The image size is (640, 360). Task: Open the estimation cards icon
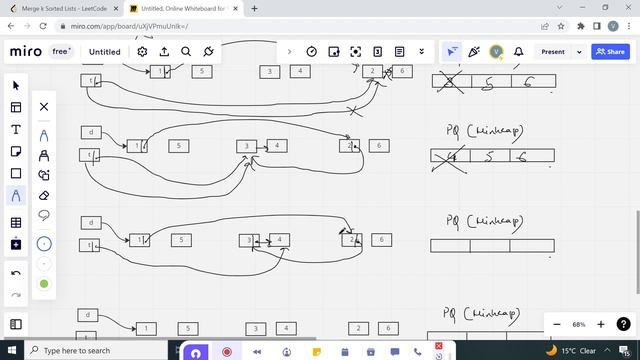point(378,52)
